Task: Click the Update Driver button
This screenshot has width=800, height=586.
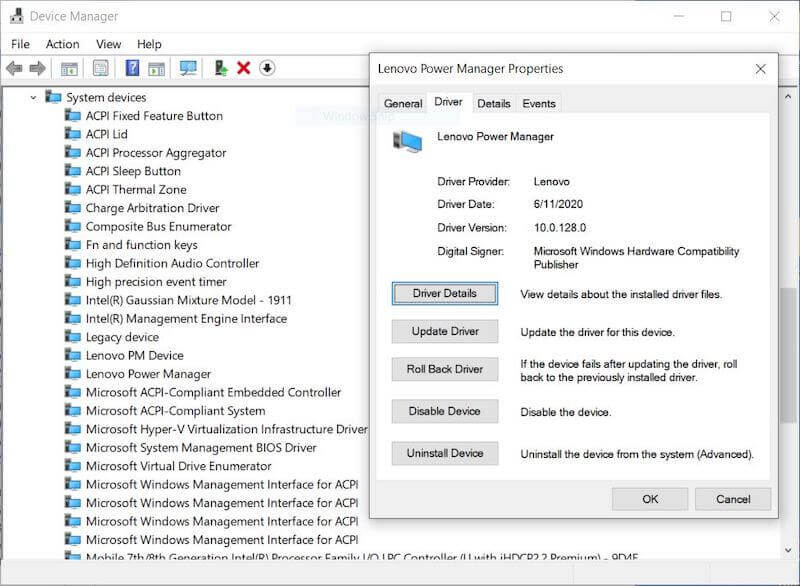Action: (445, 331)
